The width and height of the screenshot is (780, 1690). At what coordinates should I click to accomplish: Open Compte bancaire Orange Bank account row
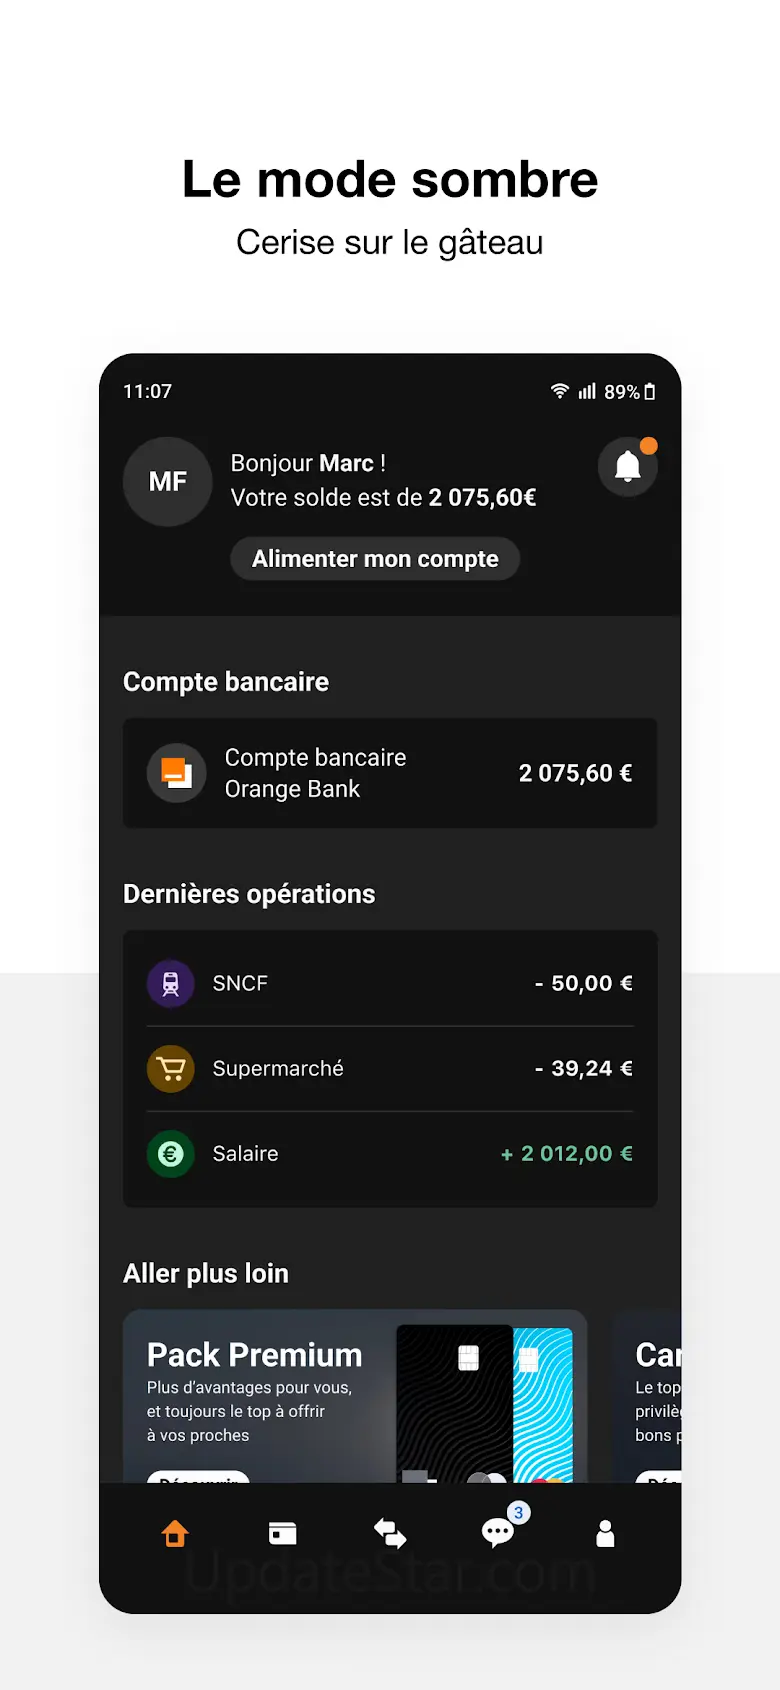[x=390, y=773]
